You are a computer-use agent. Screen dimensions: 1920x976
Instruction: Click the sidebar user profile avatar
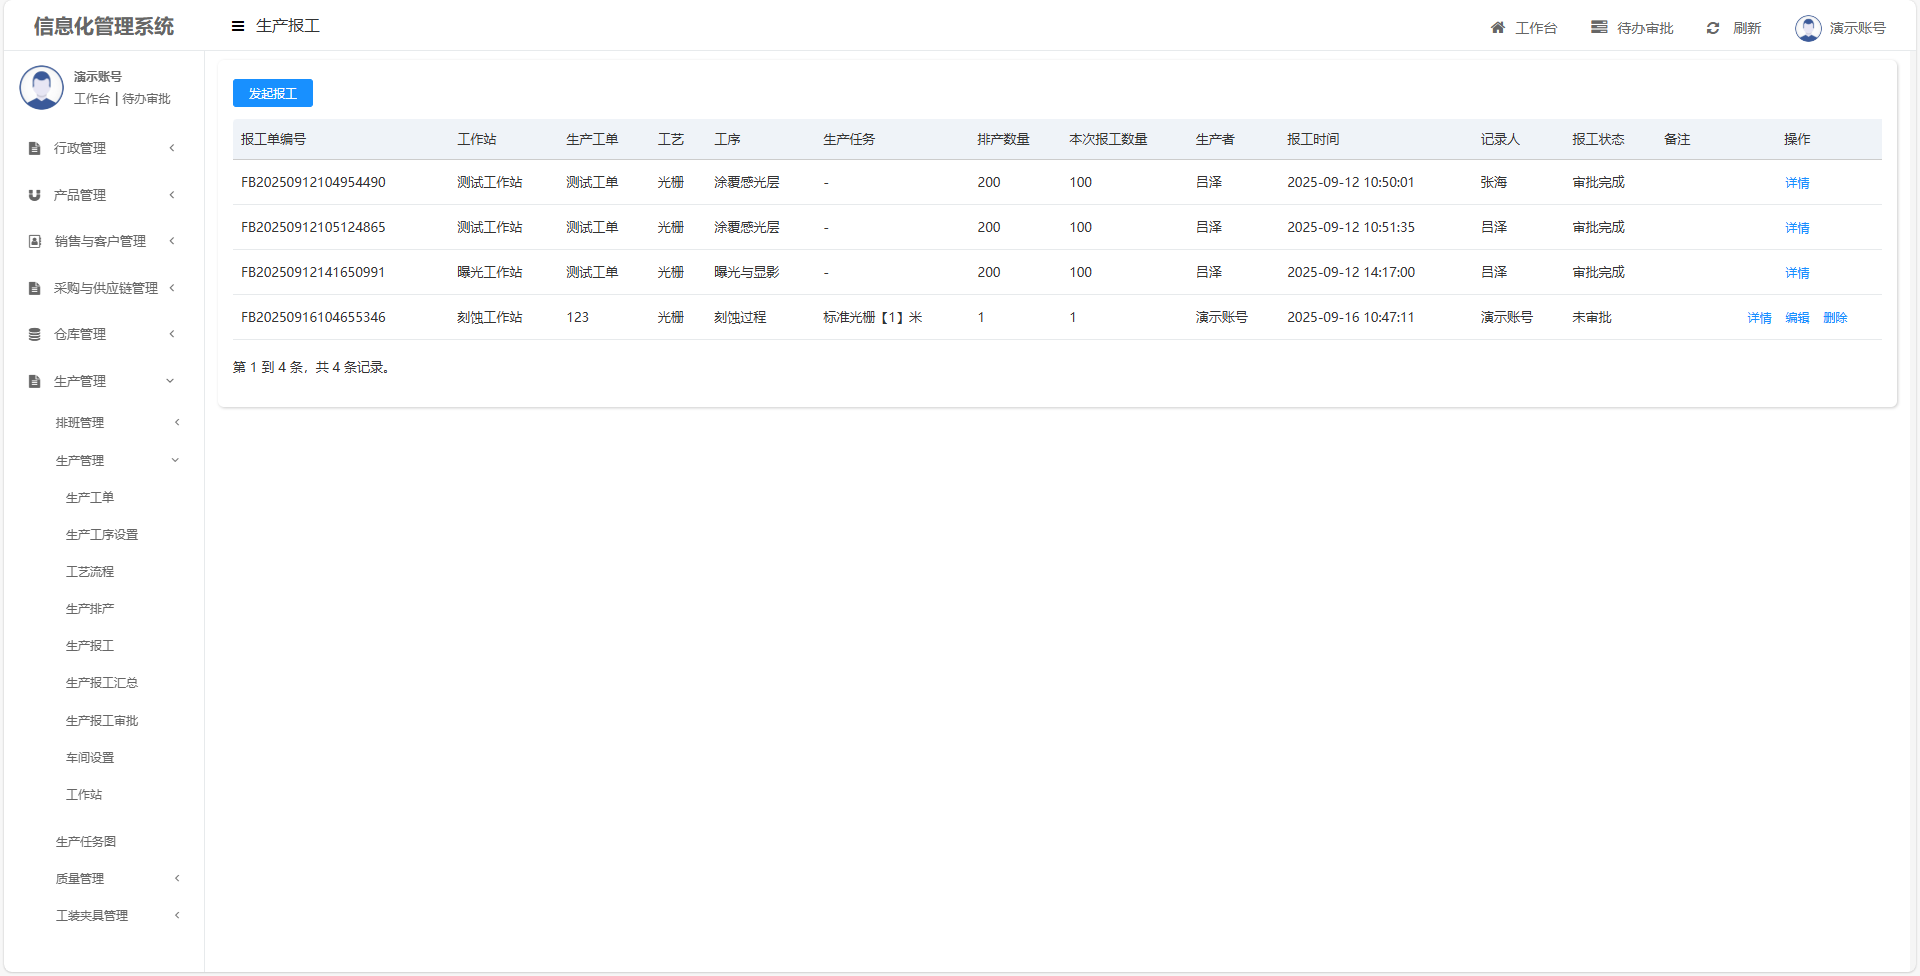pos(42,88)
